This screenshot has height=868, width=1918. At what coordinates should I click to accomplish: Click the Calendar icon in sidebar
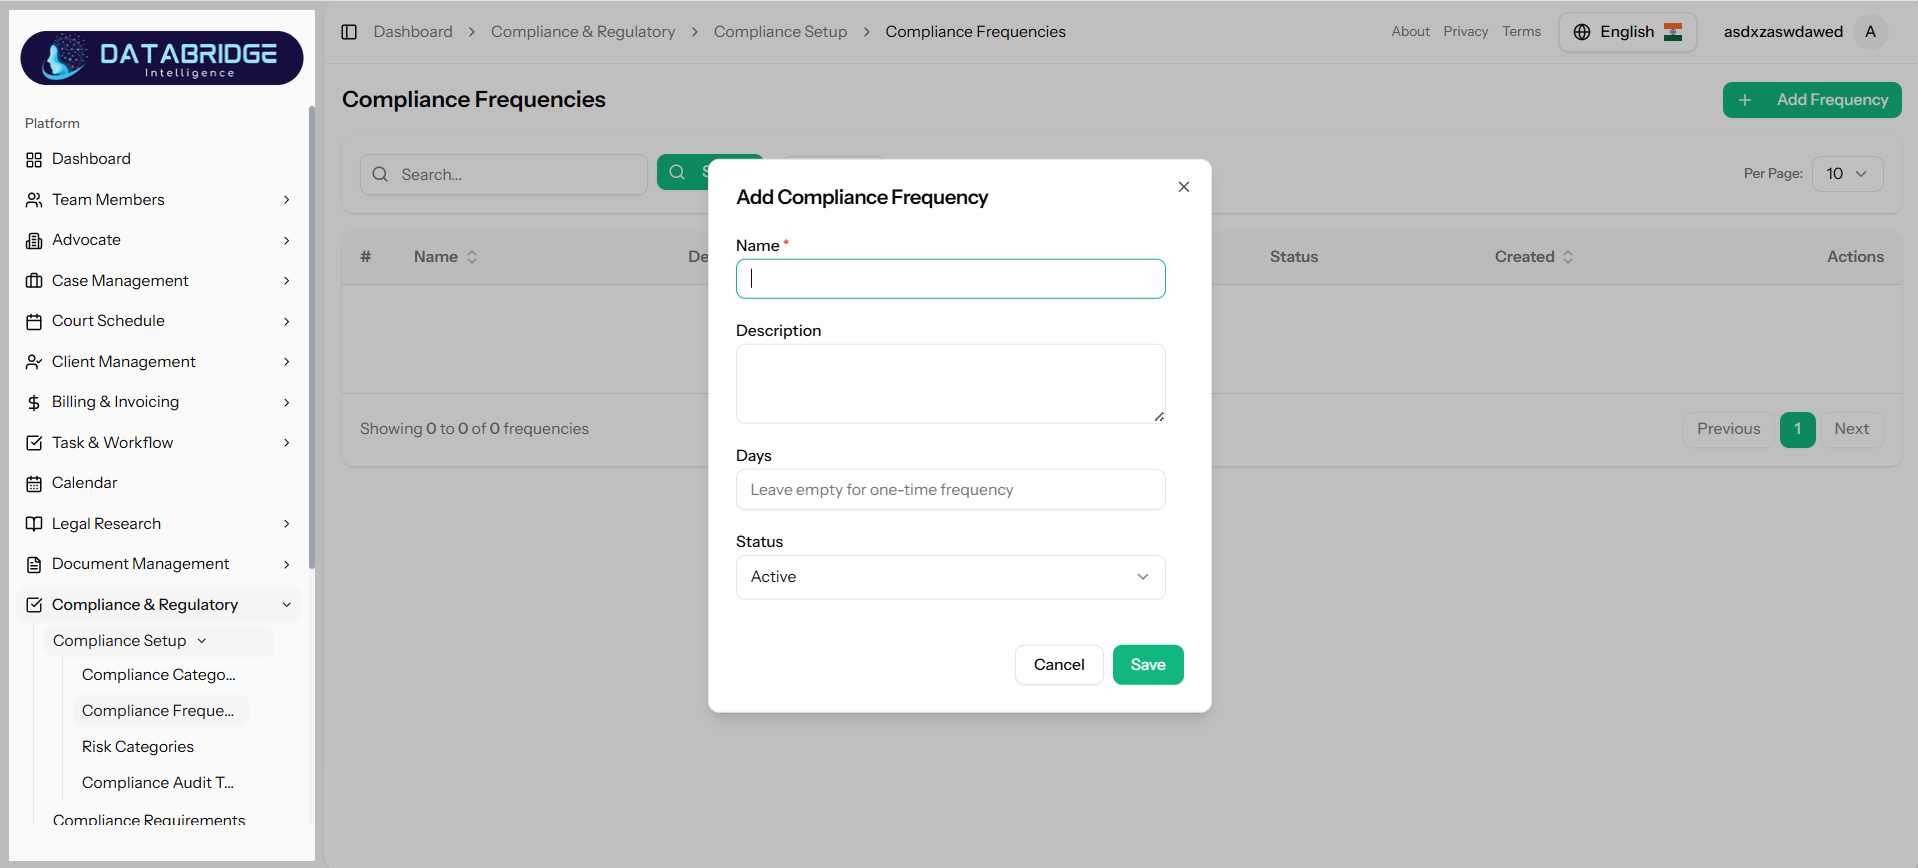click(x=34, y=484)
